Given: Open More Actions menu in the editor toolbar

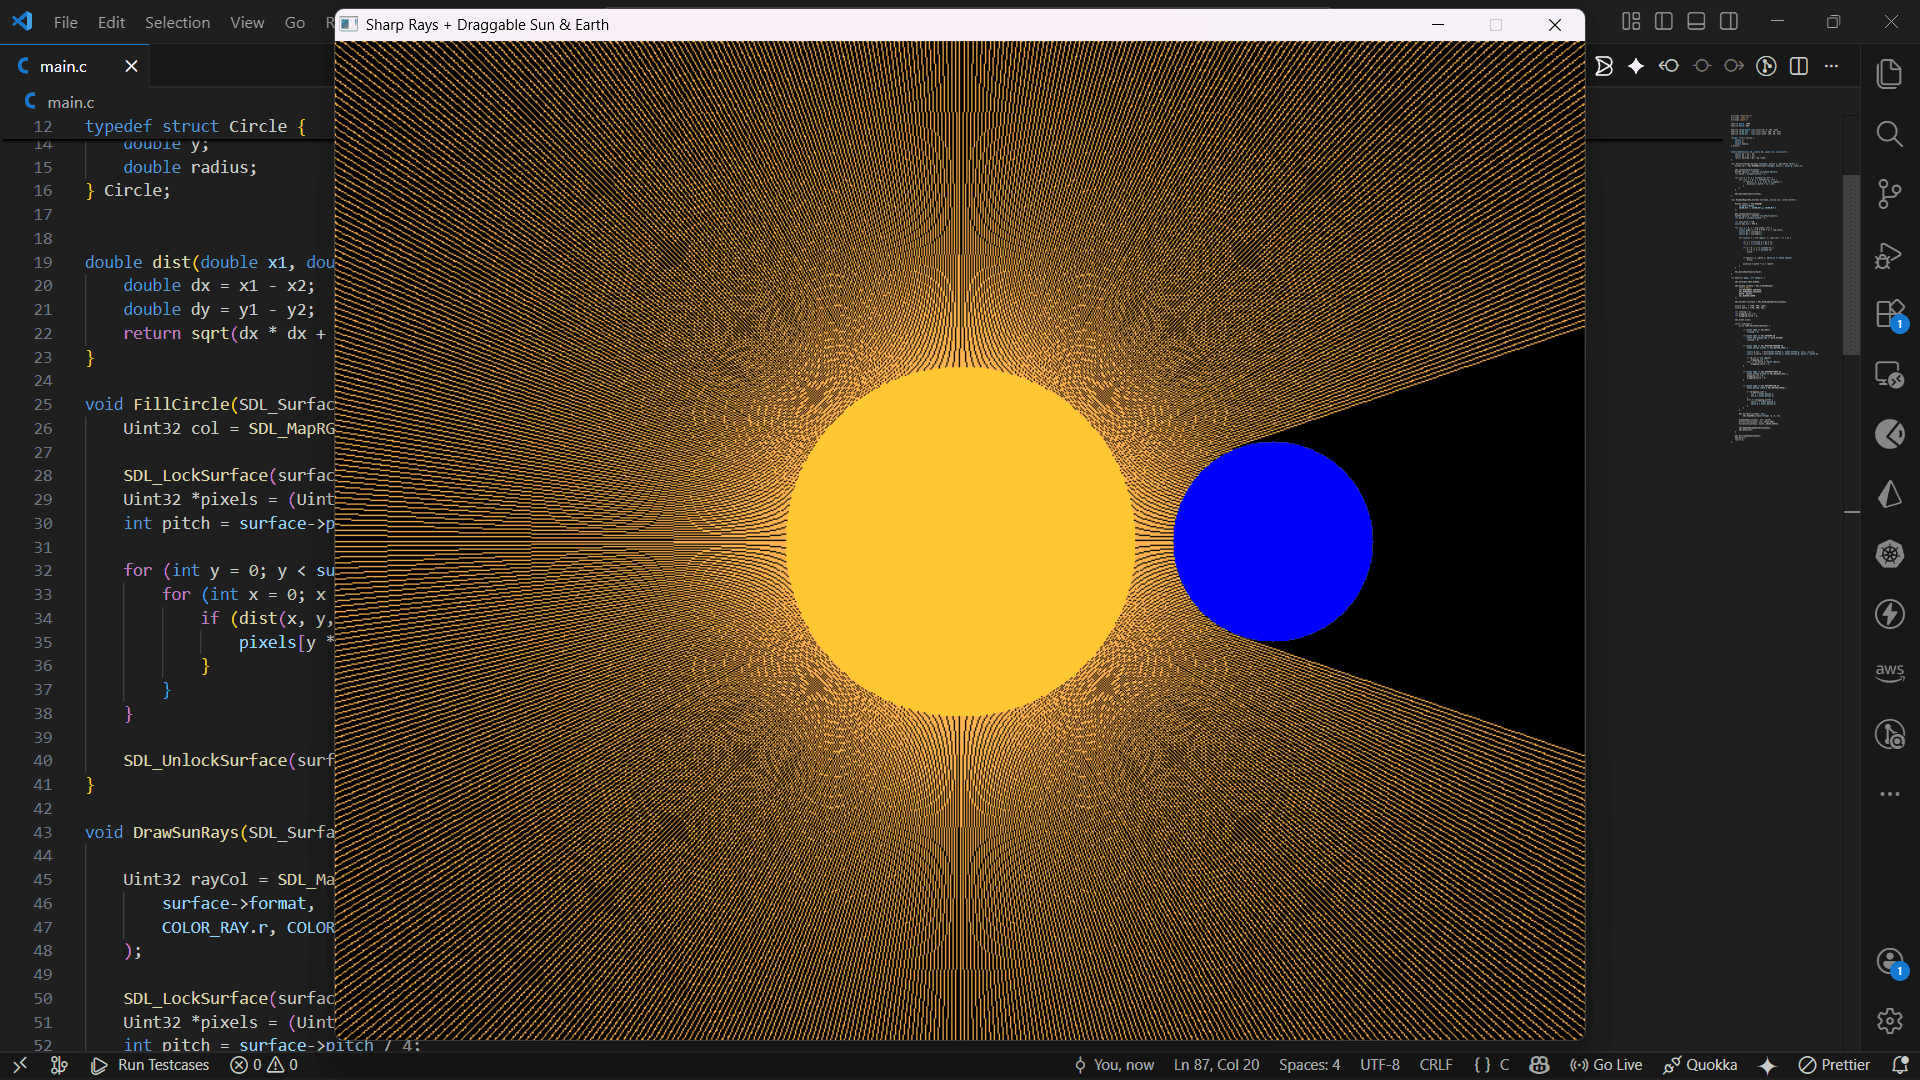Looking at the screenshot, I should 1833,66.
